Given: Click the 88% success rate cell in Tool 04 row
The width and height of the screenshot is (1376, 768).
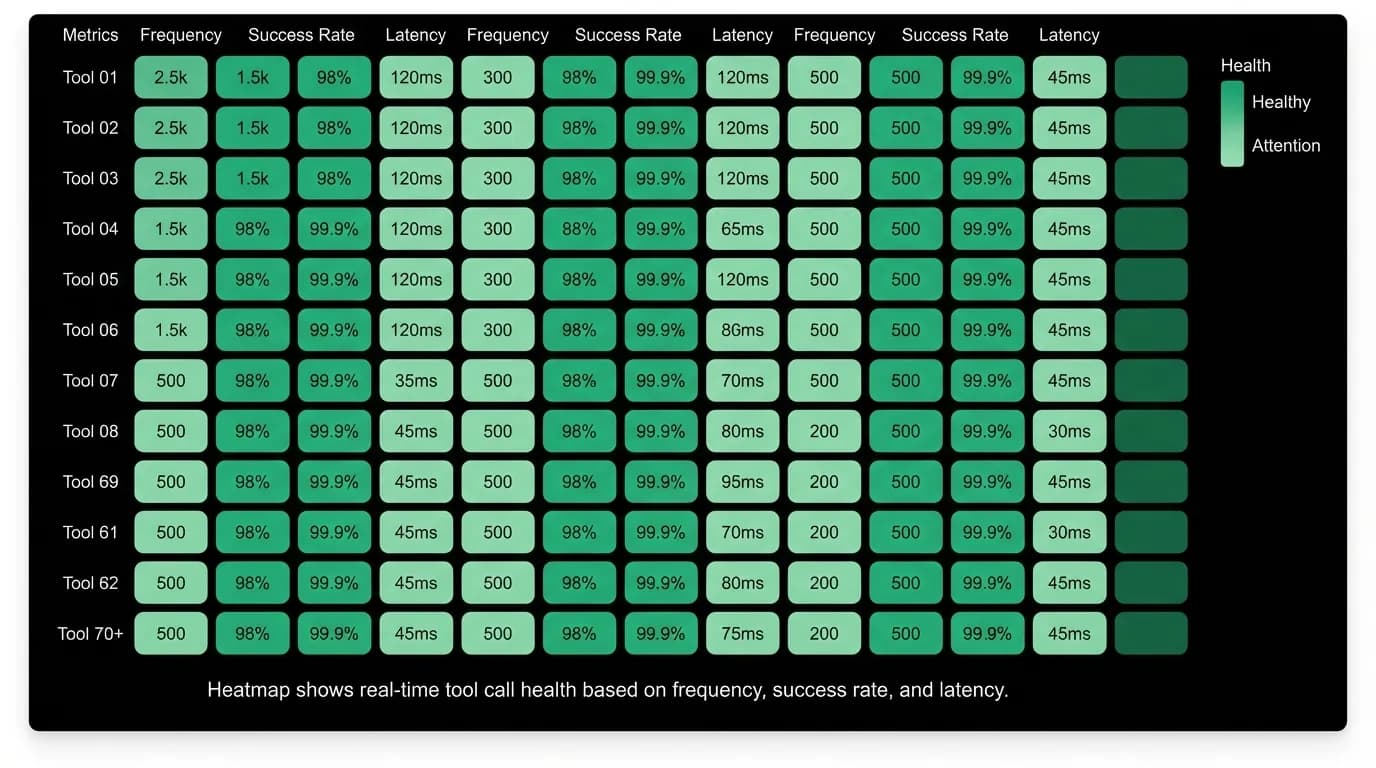Looking at the screenshot, I should [x=579, y=229].
